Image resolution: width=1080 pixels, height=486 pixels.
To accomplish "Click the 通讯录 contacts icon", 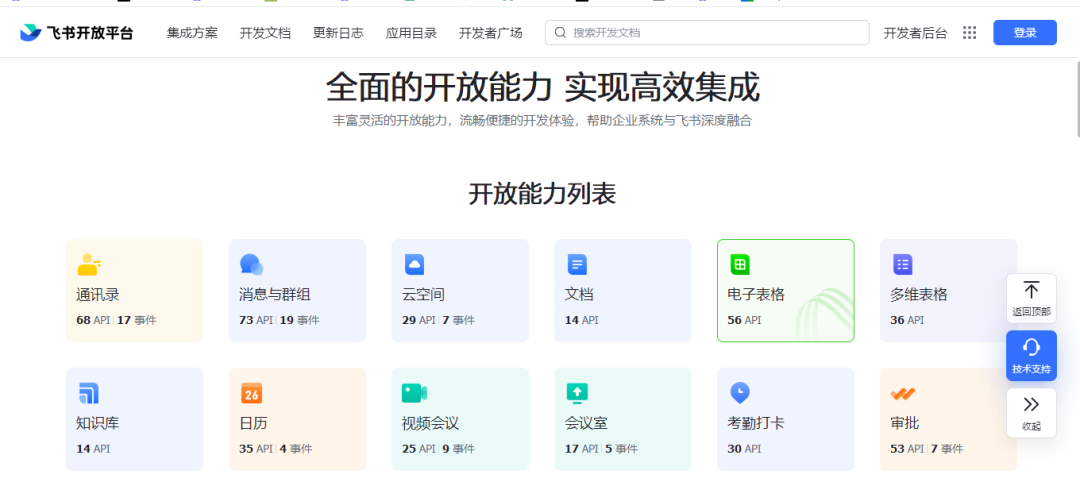I will coord(89,264).
